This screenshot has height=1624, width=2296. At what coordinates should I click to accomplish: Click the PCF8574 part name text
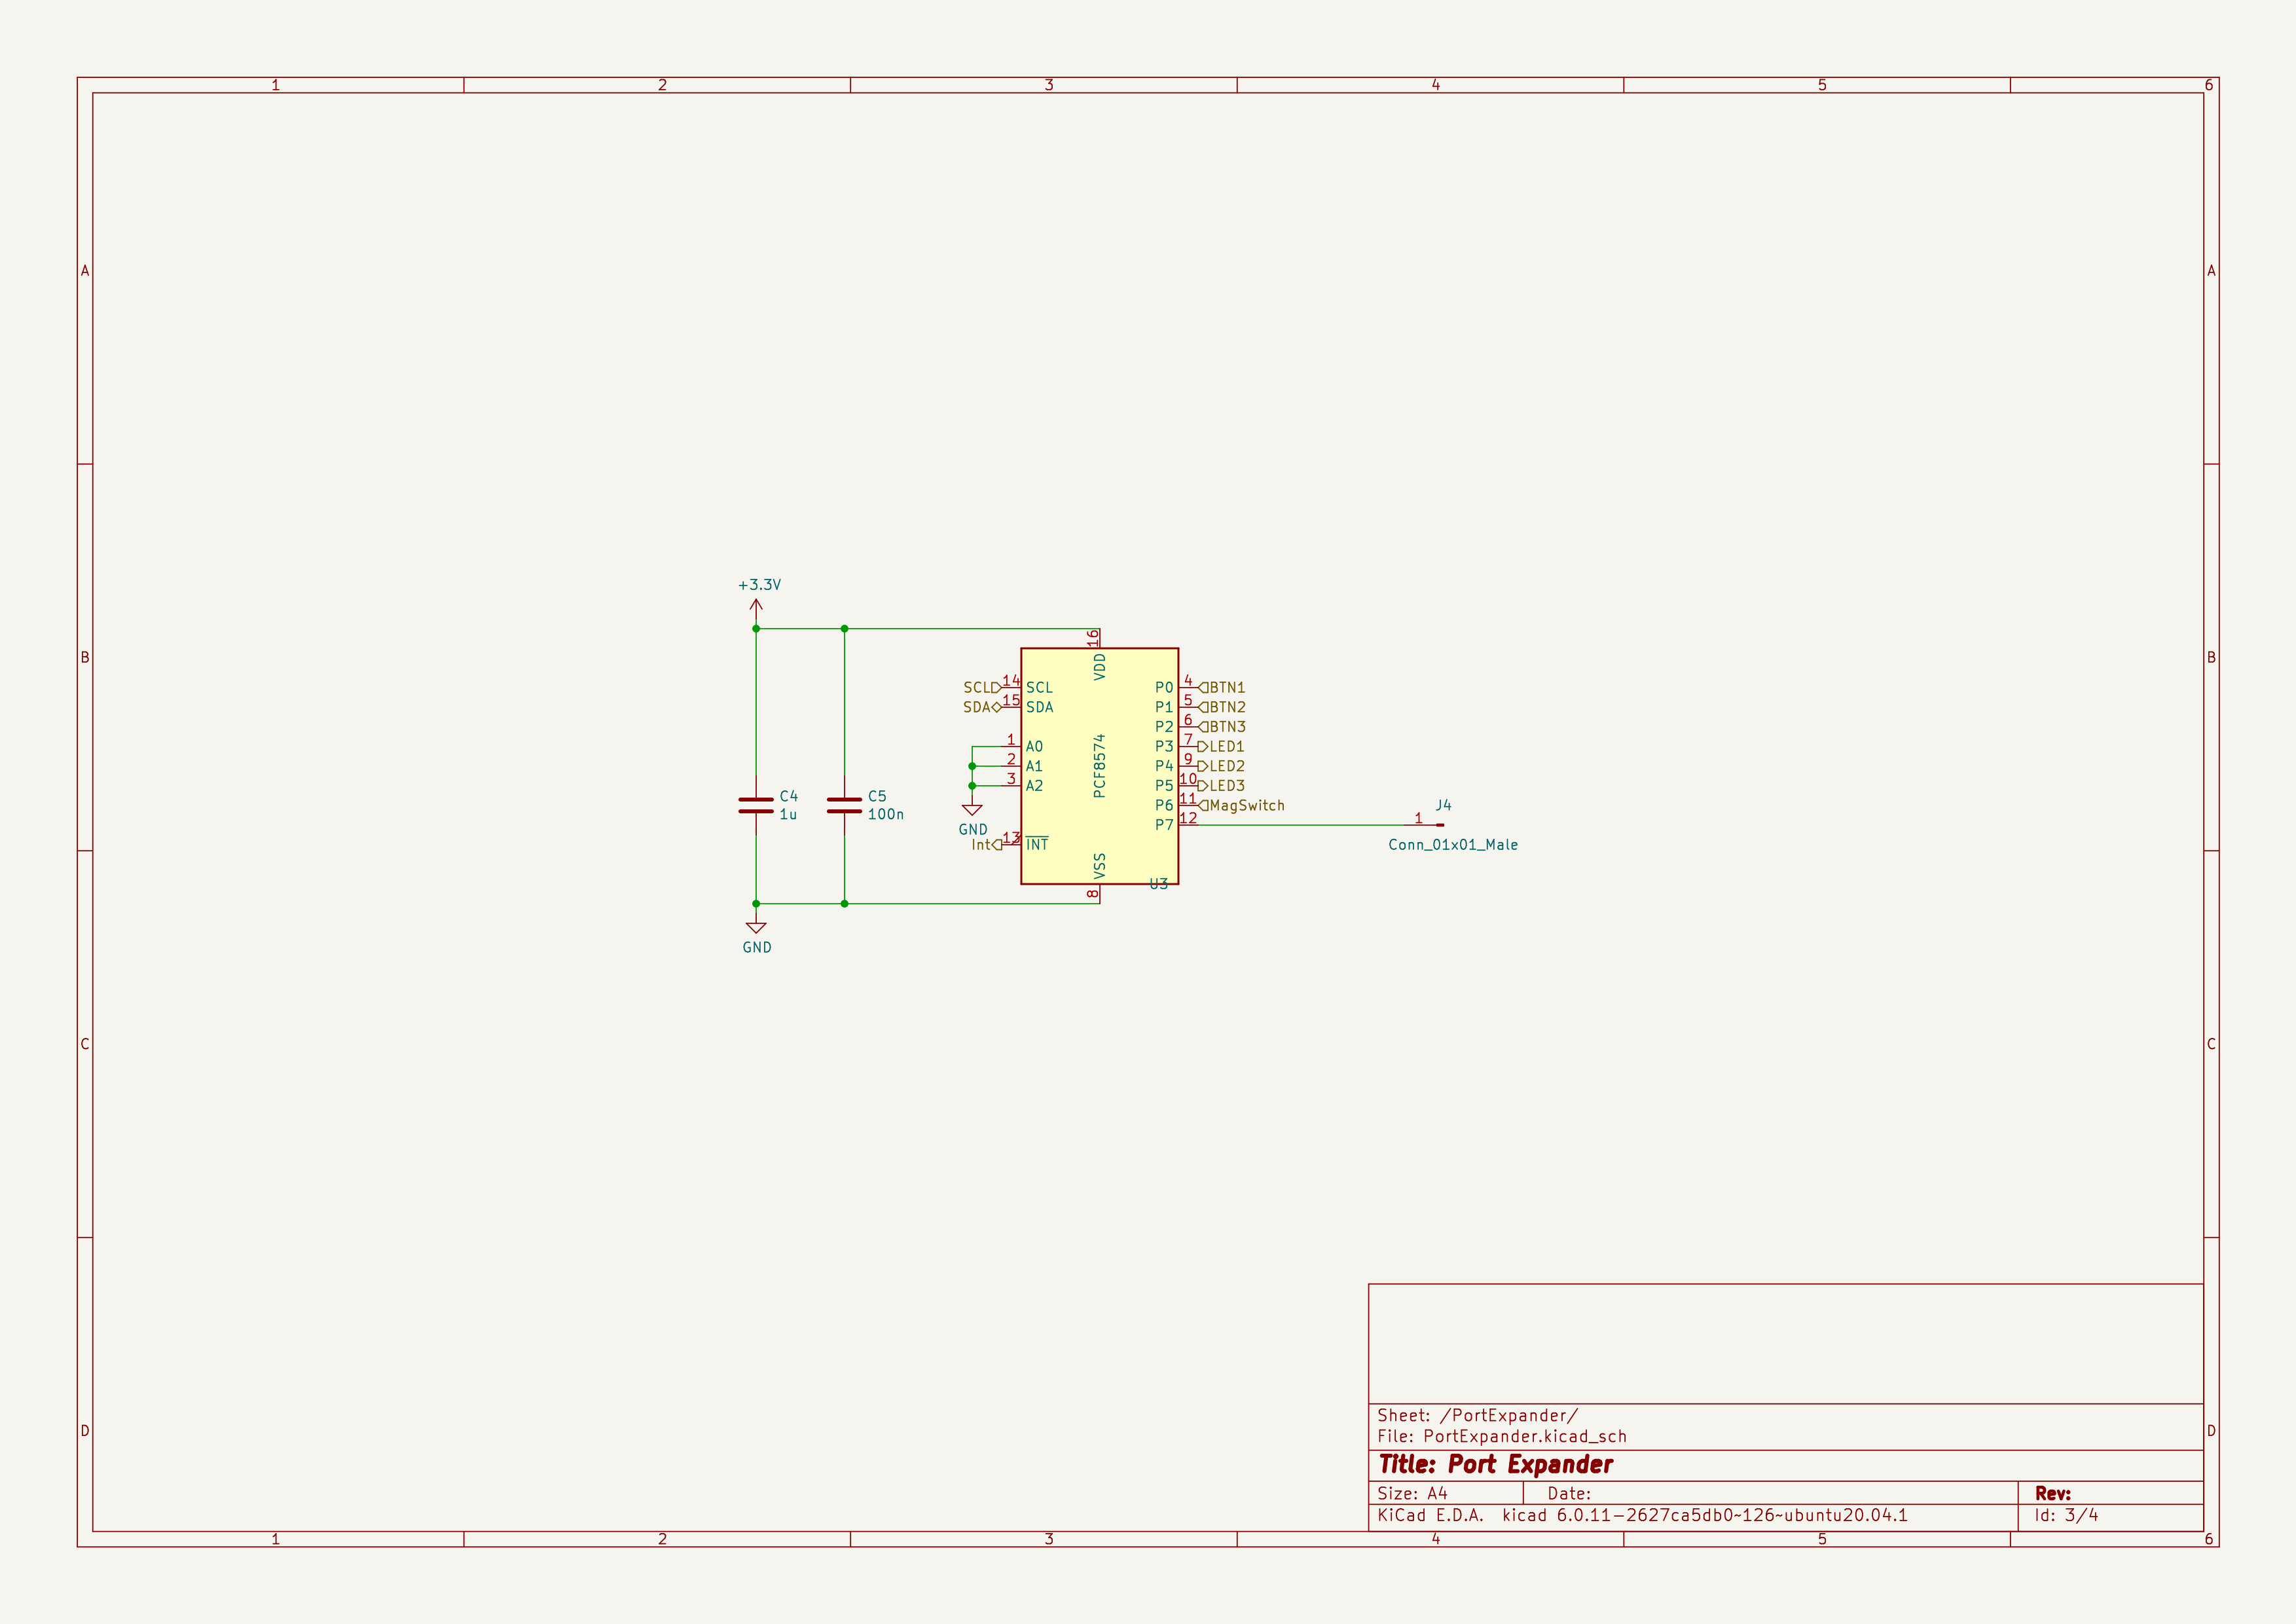(1099, 766)
